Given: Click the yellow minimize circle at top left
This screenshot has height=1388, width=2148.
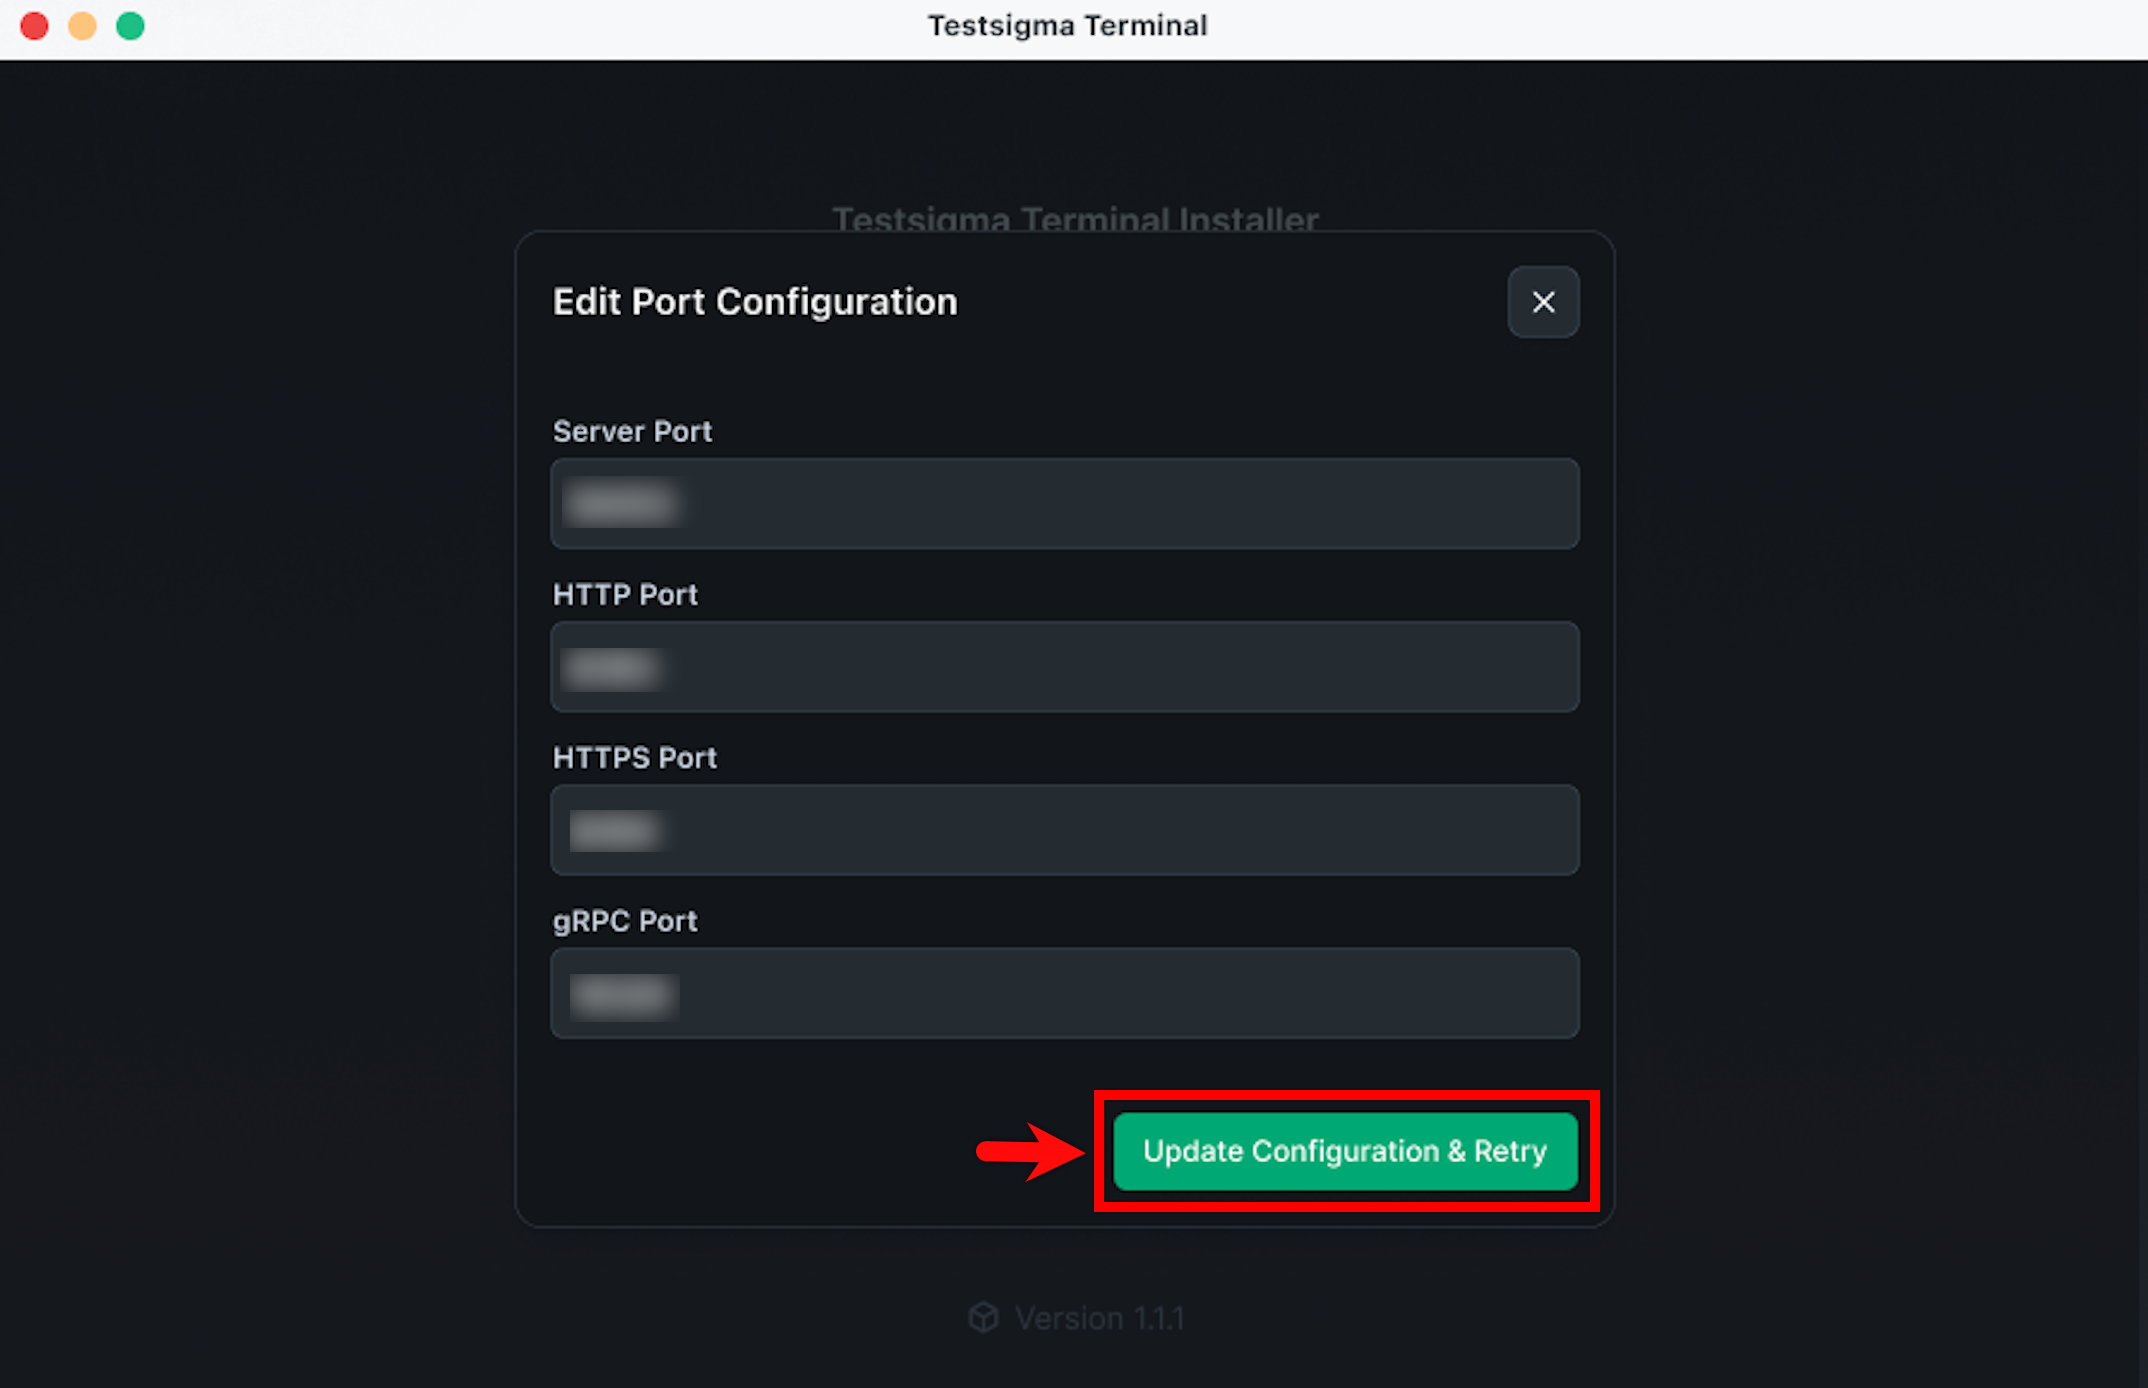Looking at the screenshot, I should [81, 26].
